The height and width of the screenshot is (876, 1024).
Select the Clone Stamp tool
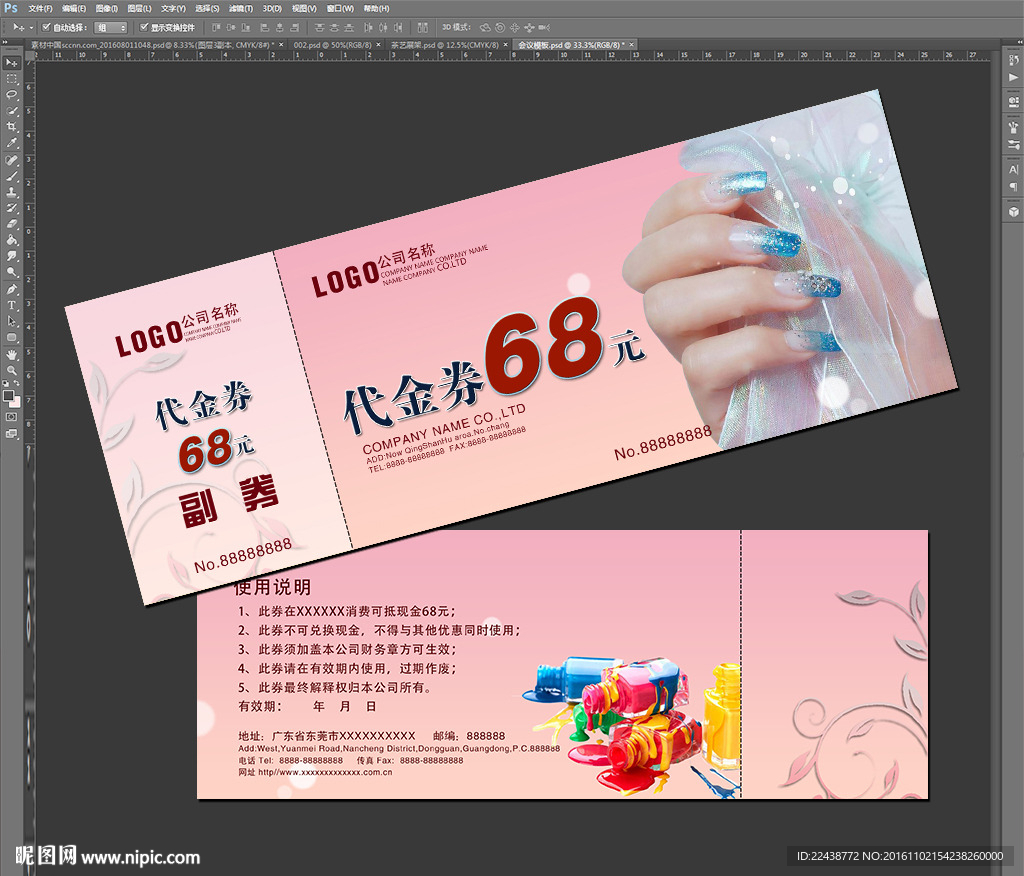[x=12, y=192]
